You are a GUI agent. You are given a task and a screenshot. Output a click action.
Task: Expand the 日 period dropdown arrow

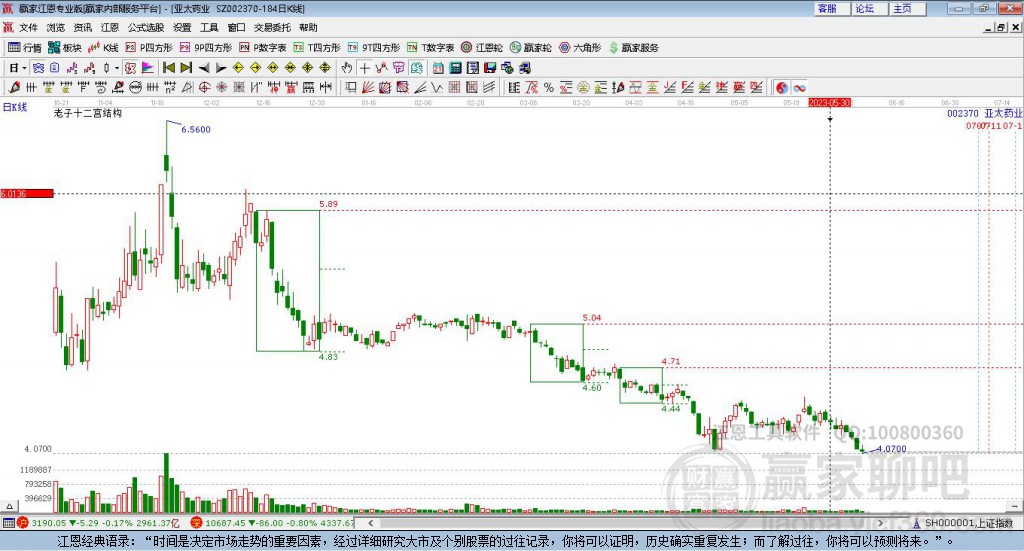[24, 68]
